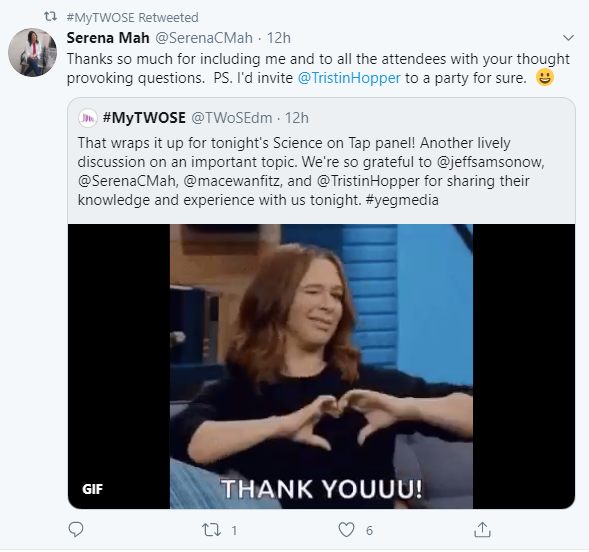Click the #MyTWOSE Retweeted label

click(x=133, y=17)
